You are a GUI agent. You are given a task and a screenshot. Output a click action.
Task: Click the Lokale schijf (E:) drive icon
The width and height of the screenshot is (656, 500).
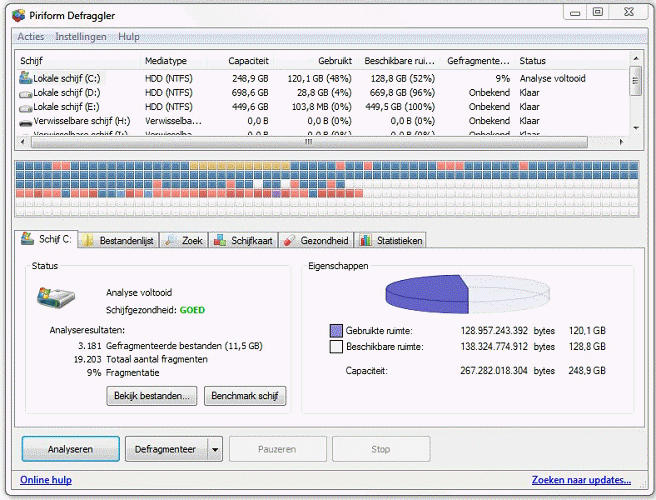tap(26, 108)
